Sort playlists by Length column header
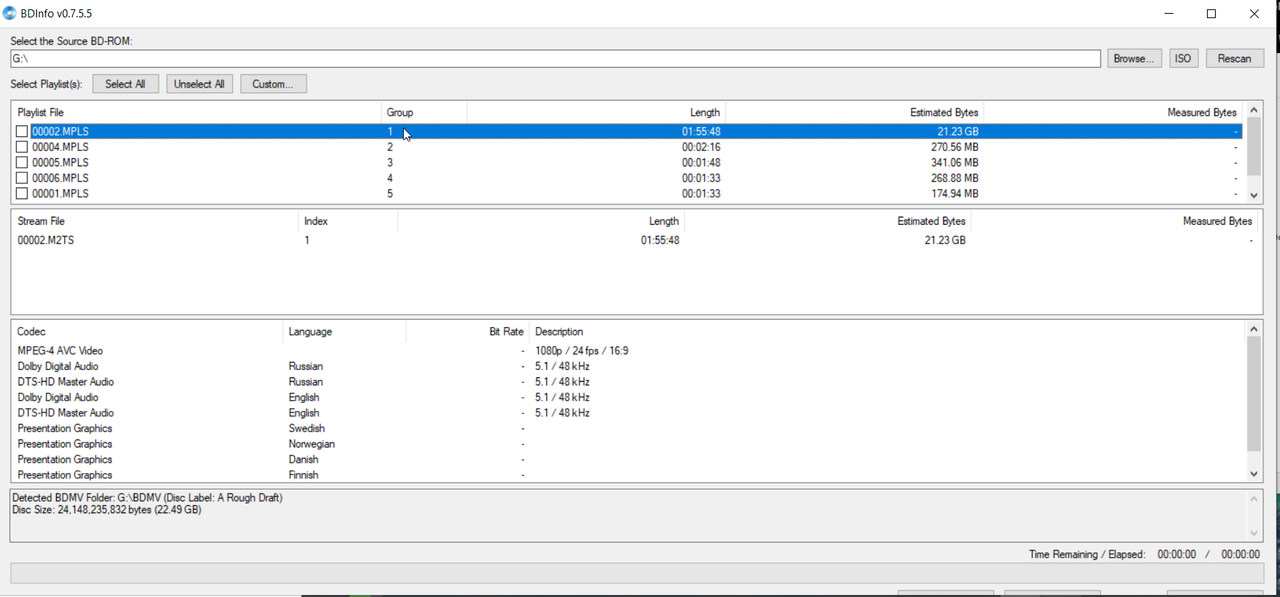The width and height of the screenshot is (1280, 597). 596,112
